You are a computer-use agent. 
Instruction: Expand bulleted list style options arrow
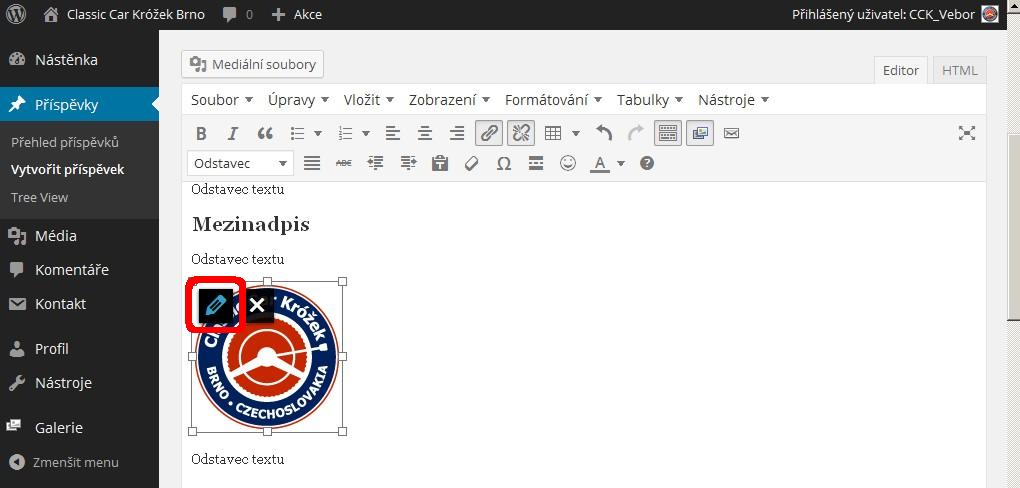[318, 133]
